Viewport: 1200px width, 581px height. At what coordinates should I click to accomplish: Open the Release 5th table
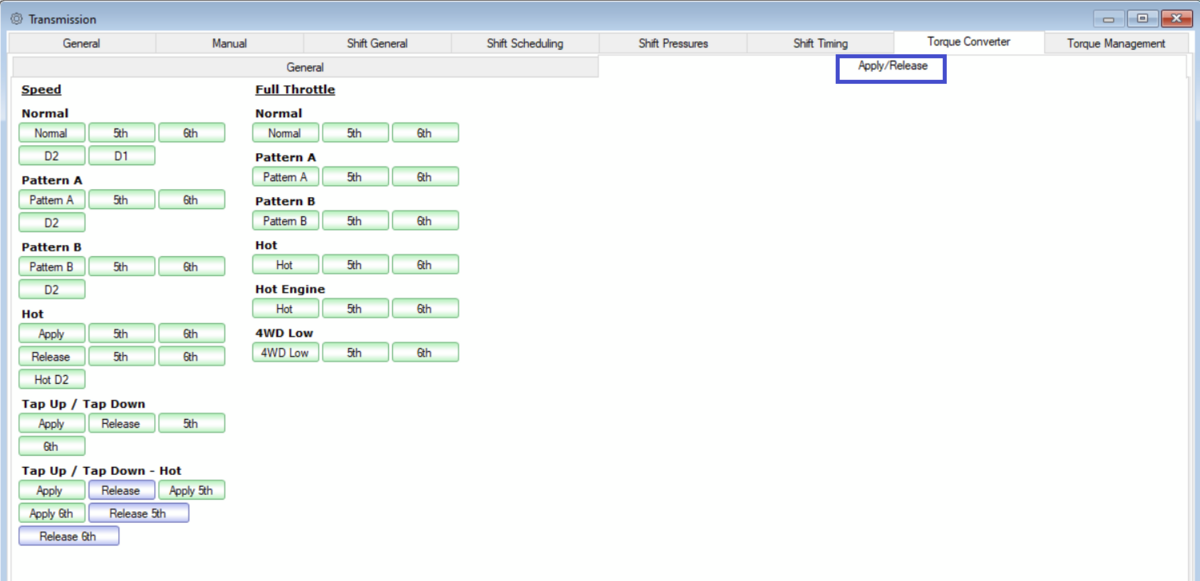pos(138,513)
